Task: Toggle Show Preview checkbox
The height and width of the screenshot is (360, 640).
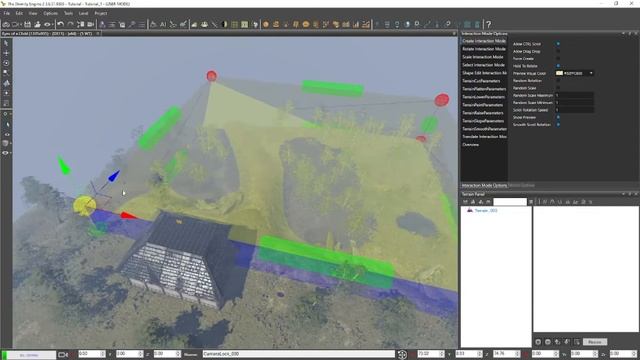Action: (558, 117)
